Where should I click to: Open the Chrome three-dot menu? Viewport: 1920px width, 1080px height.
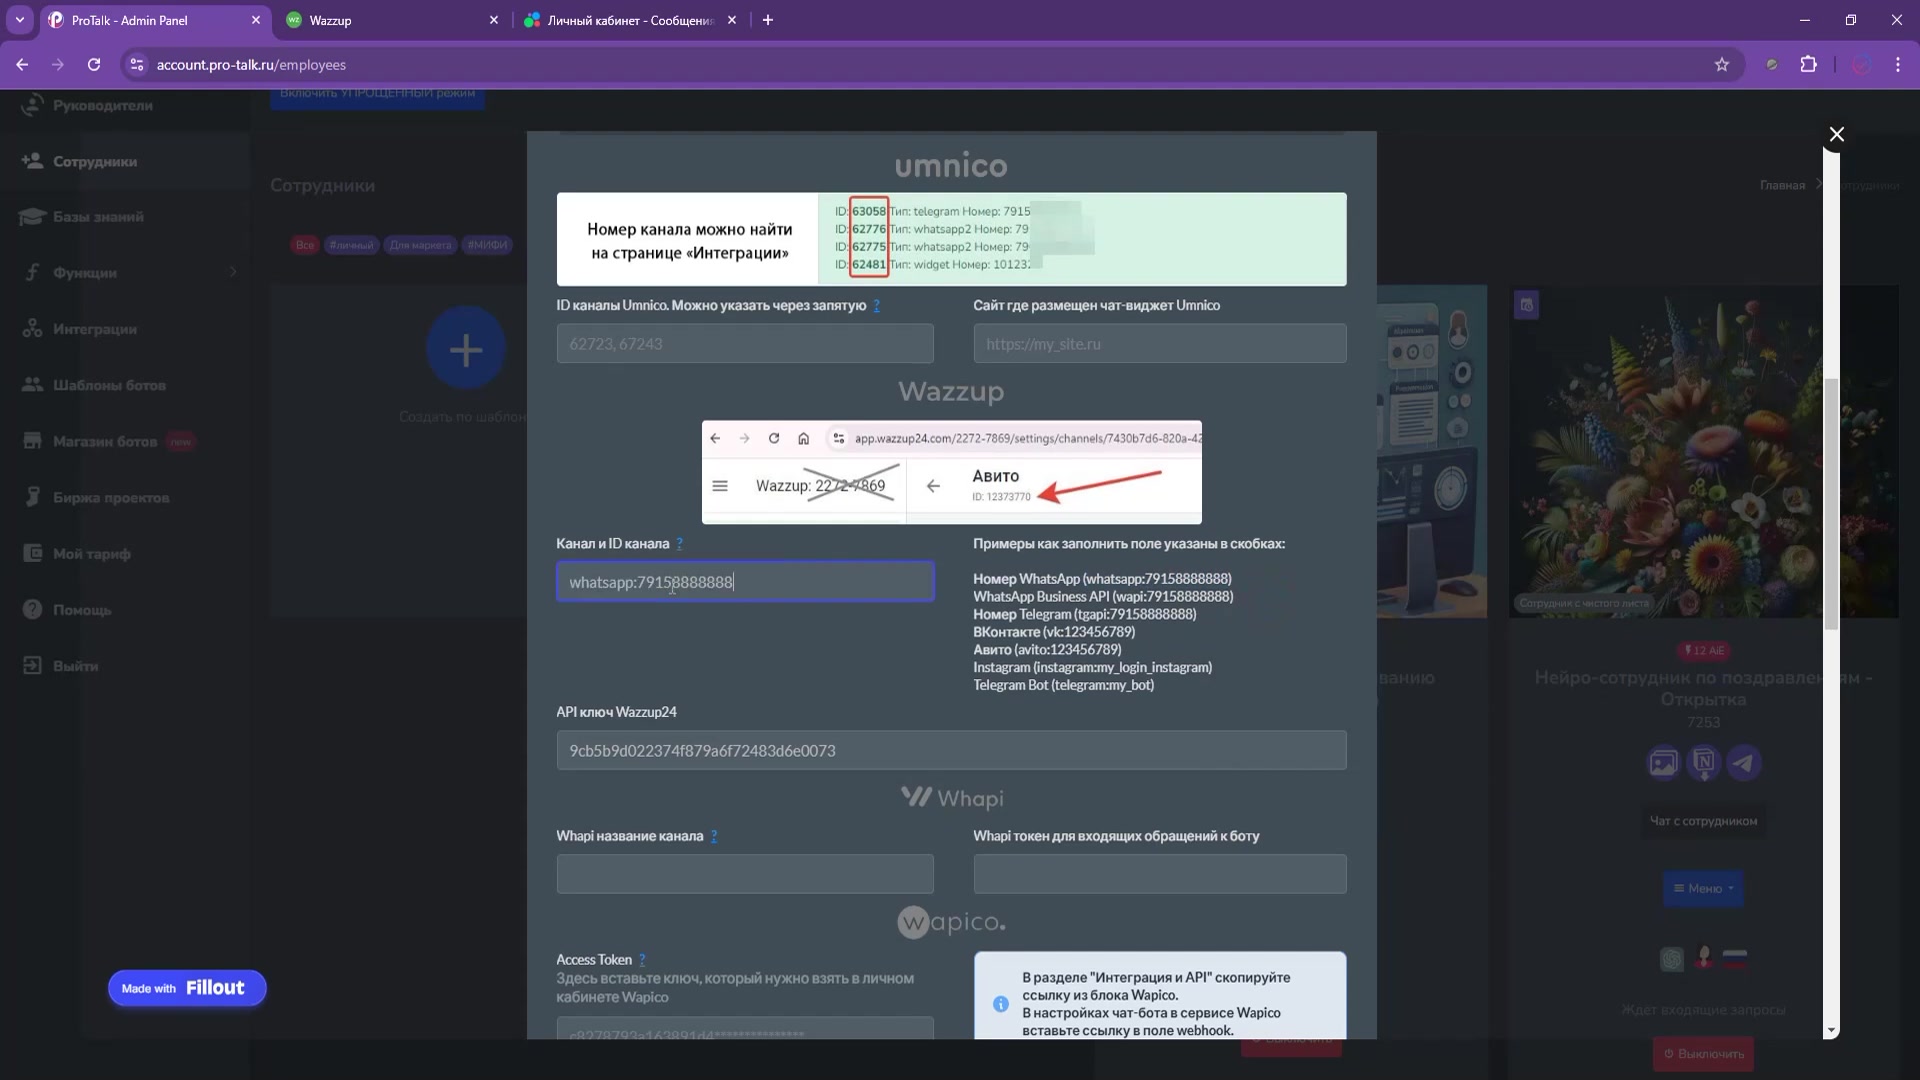[x=1898, y=65]
